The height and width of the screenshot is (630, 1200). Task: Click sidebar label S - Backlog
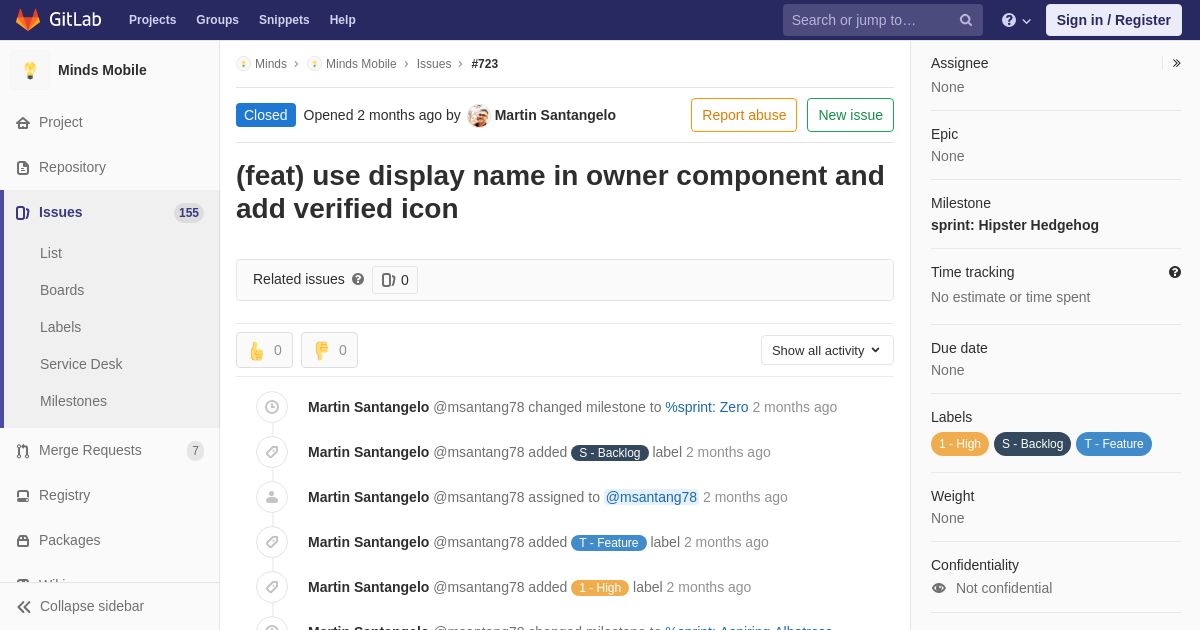click(1032, 444)
